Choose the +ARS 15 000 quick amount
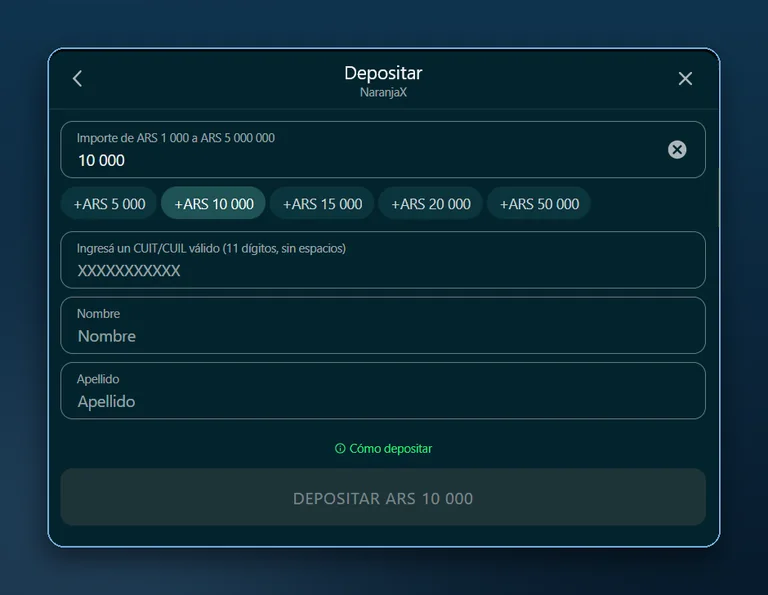This screenshot has height=595, width=768. tap(322, 204)
